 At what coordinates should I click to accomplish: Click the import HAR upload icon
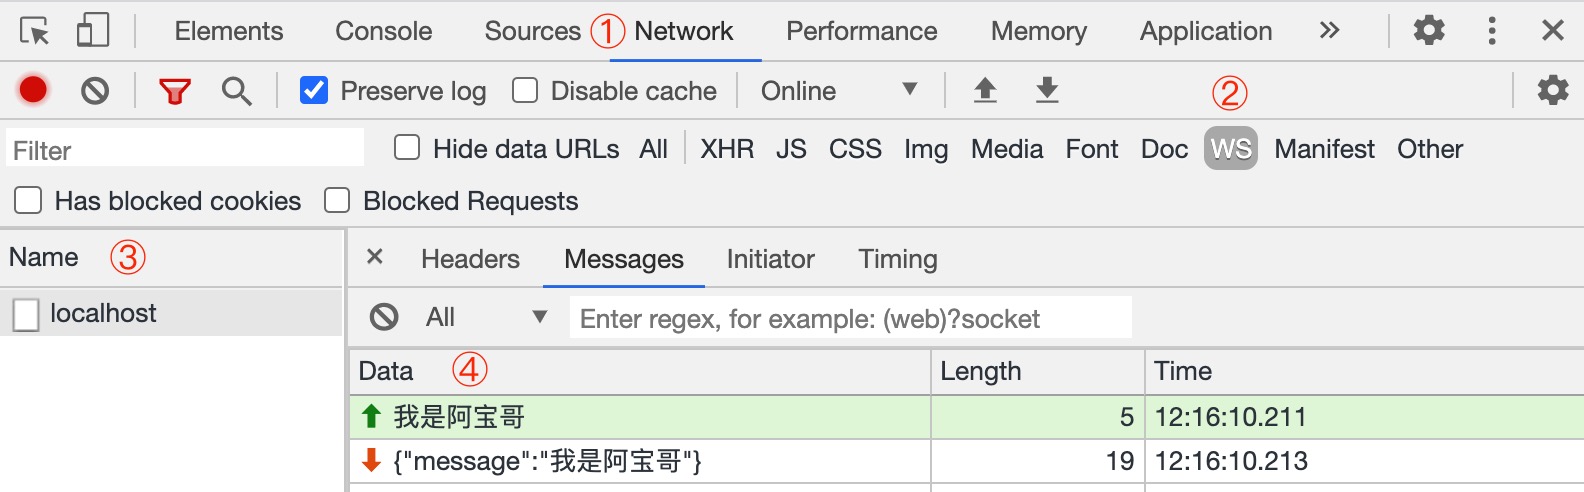pos(985,90)
